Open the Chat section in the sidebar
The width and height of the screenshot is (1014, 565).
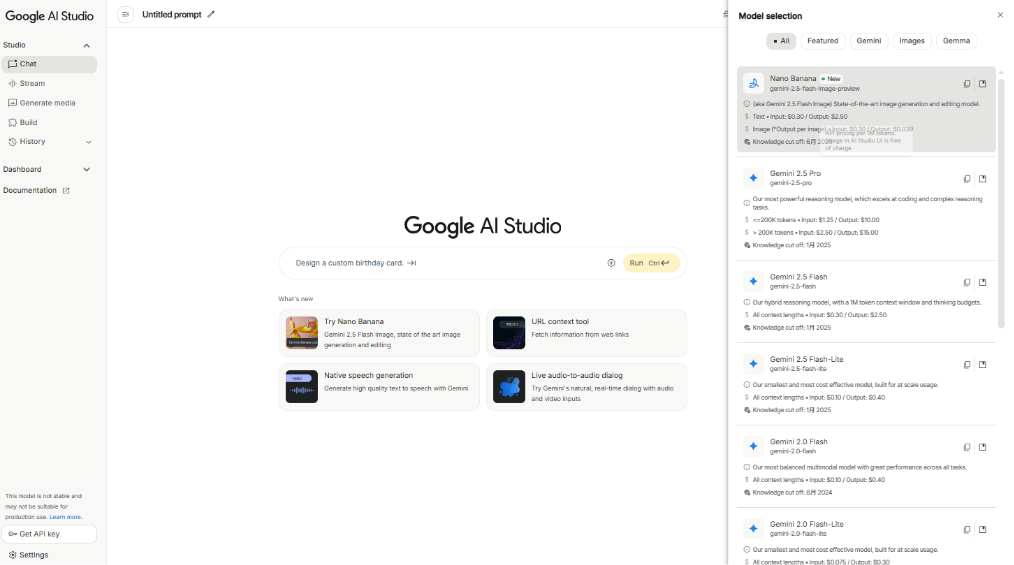click(x=49, y=64)
